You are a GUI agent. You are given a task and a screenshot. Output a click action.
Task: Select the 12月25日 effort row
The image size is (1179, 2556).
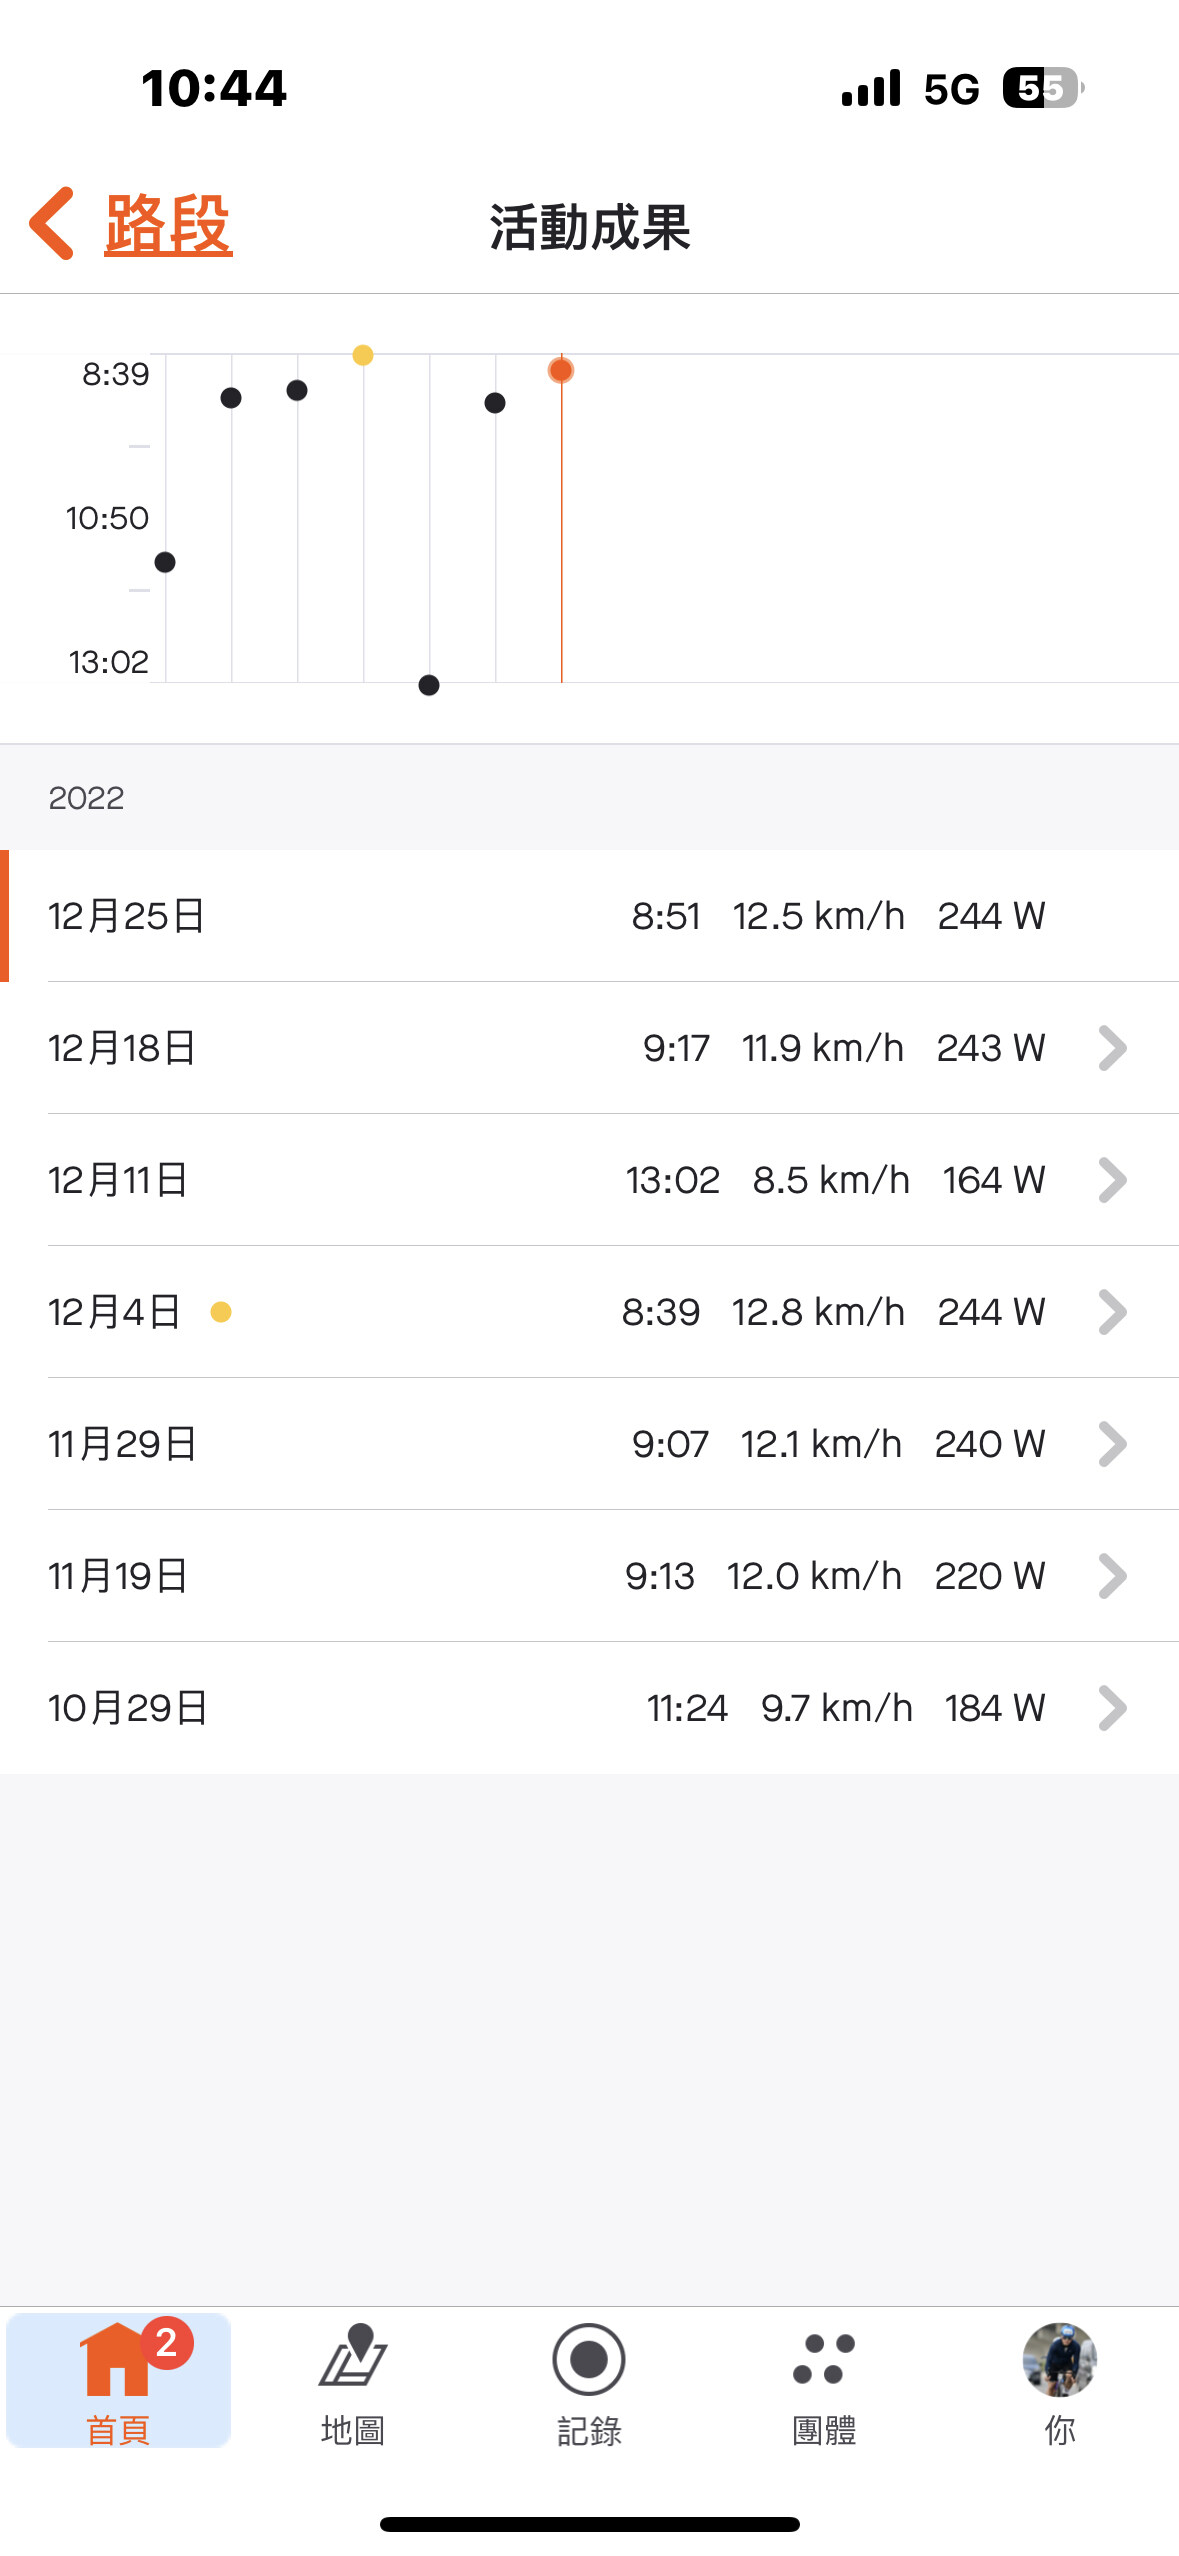589,916
